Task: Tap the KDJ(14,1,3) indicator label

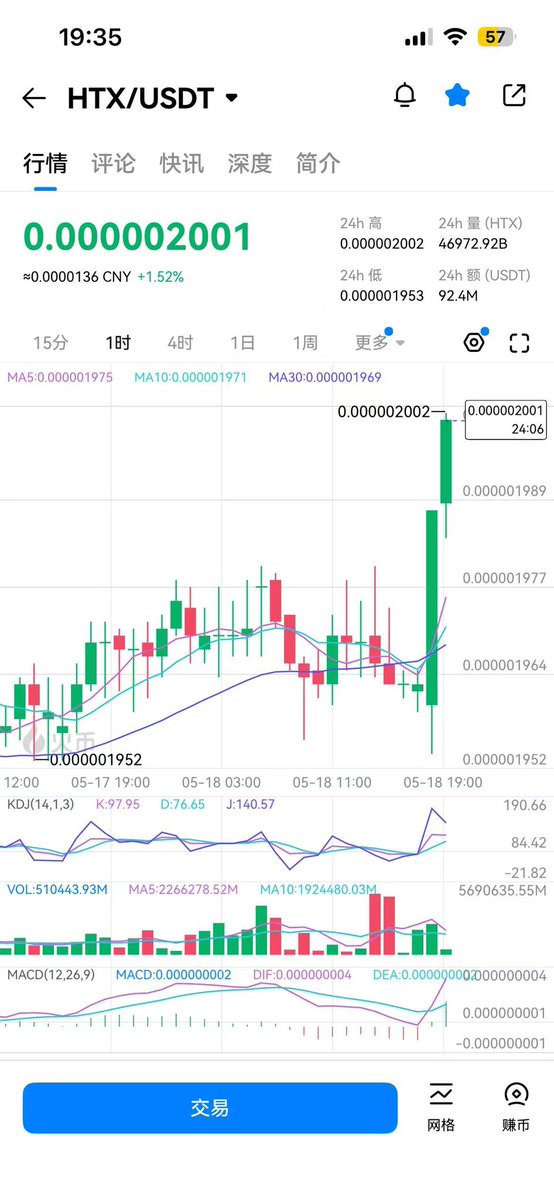Action: [x=40, y=804]
